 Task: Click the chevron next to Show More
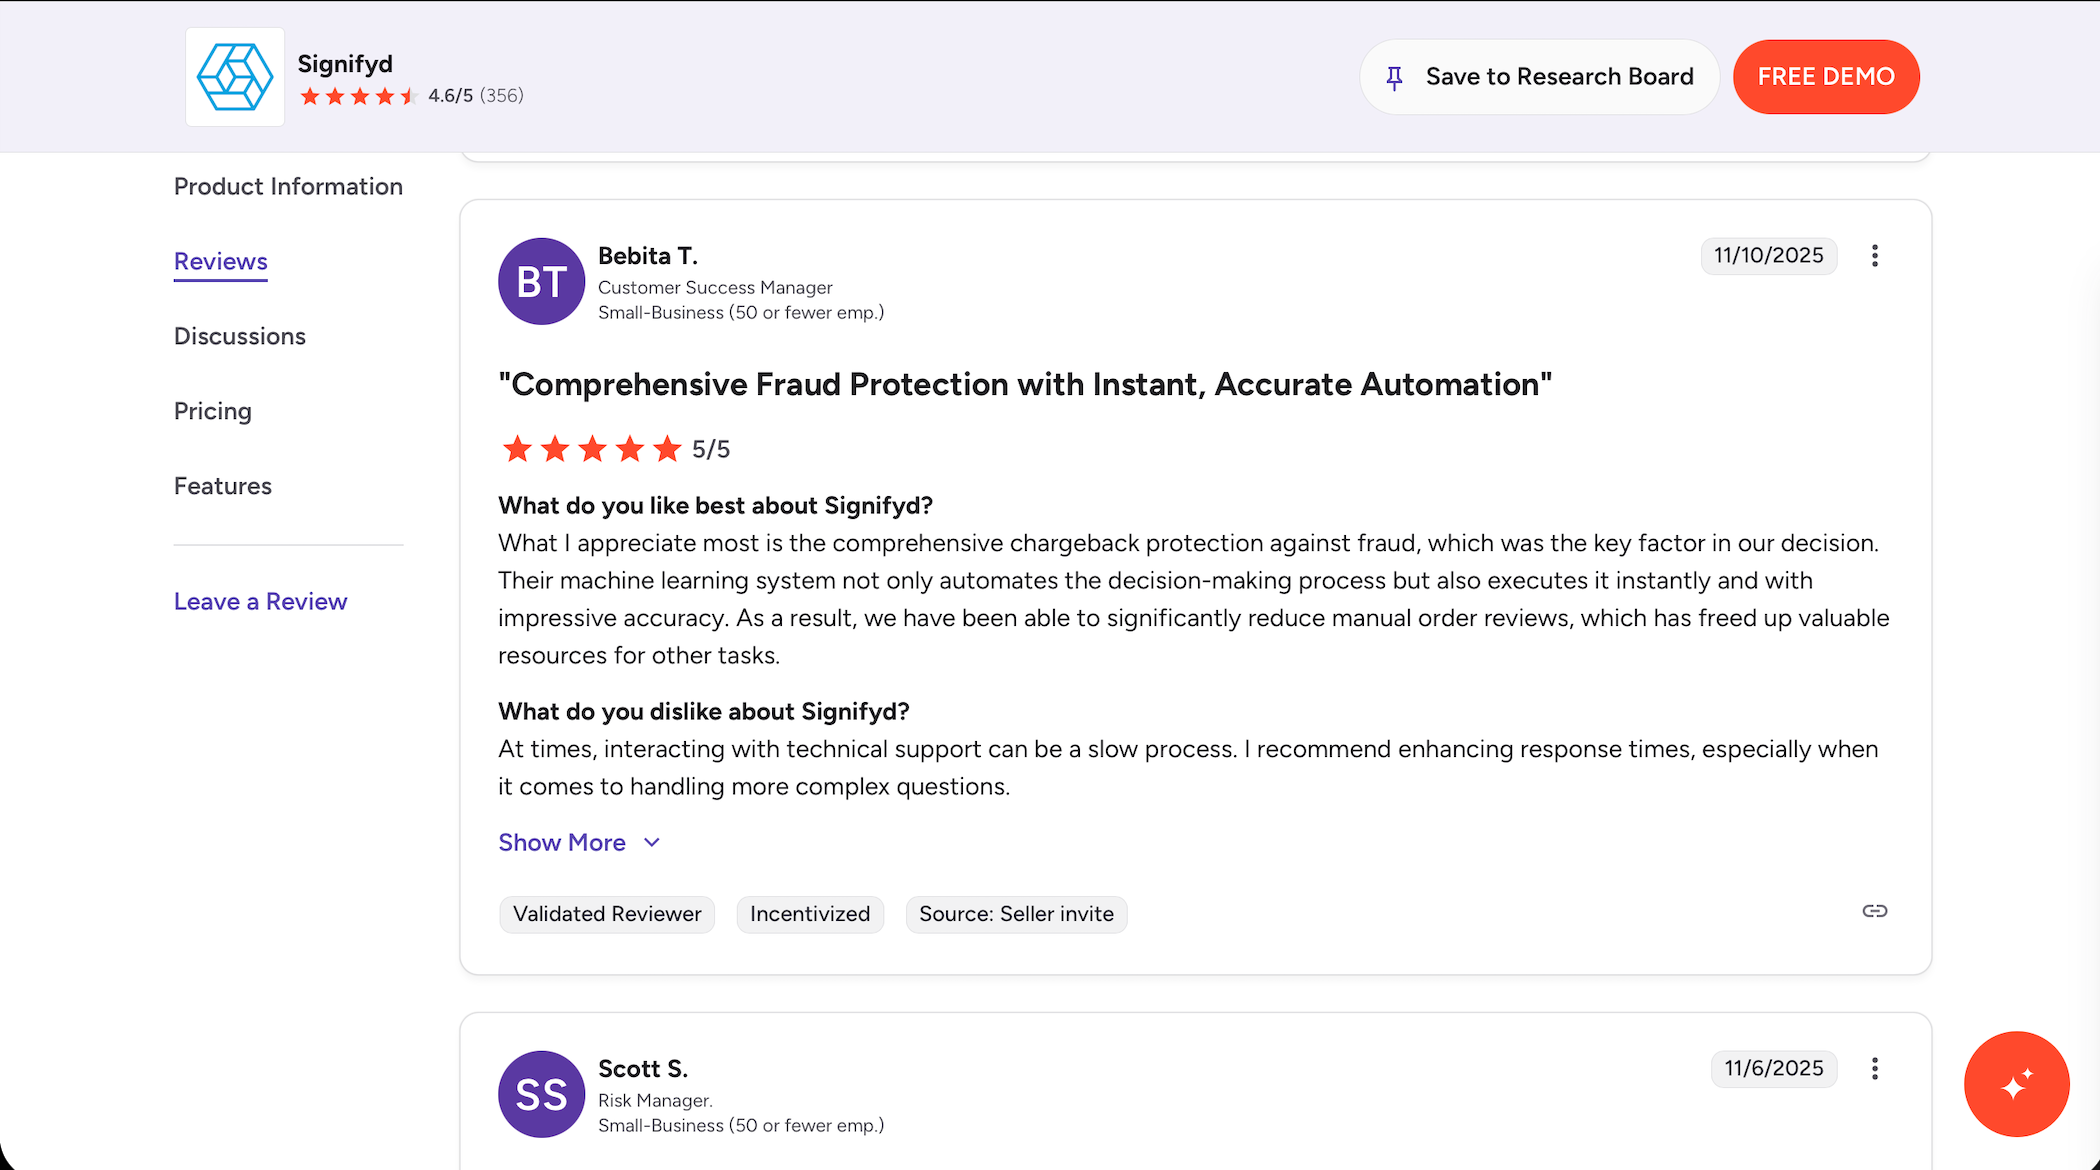[x=652, y=843]
